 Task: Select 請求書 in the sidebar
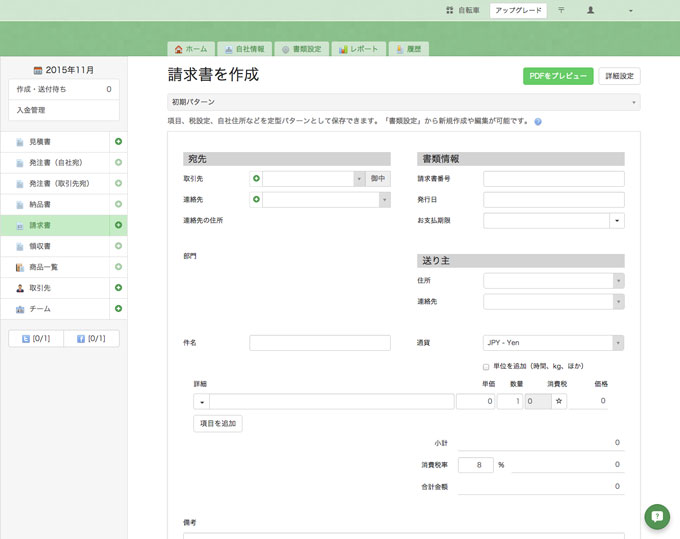(x=55, y=225)
